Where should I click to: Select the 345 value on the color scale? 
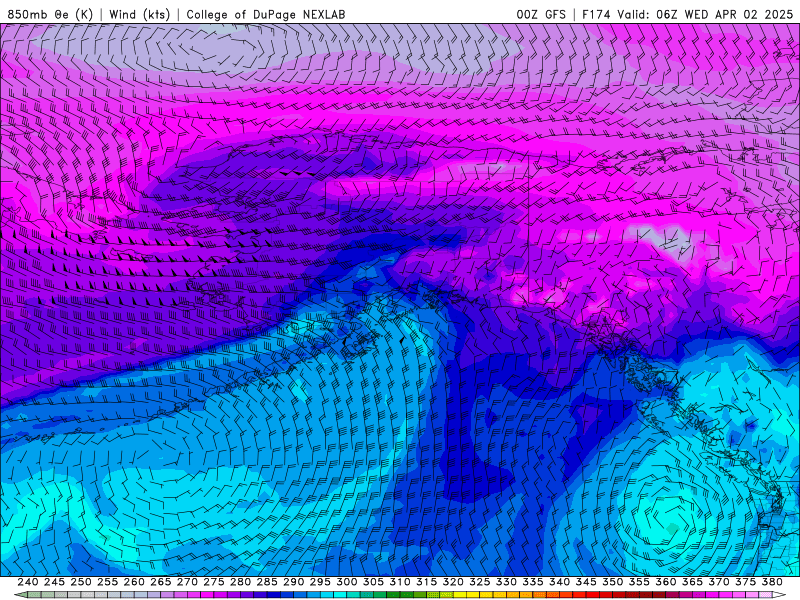pos(586,582)
